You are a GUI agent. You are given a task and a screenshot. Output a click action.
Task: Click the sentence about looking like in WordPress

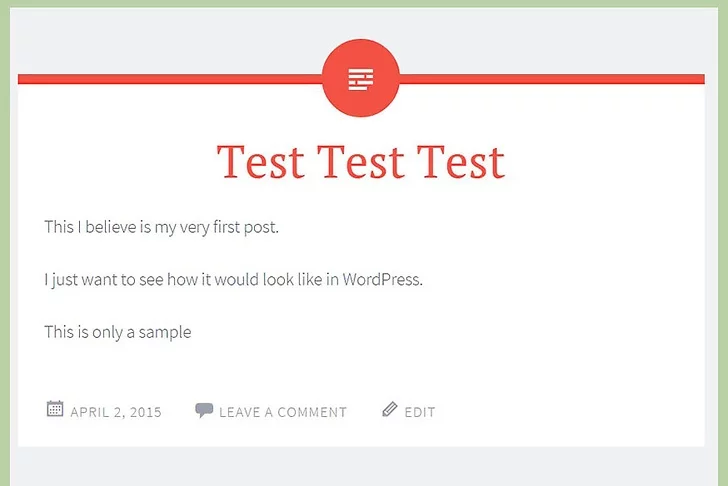click(x=234, y=280)
